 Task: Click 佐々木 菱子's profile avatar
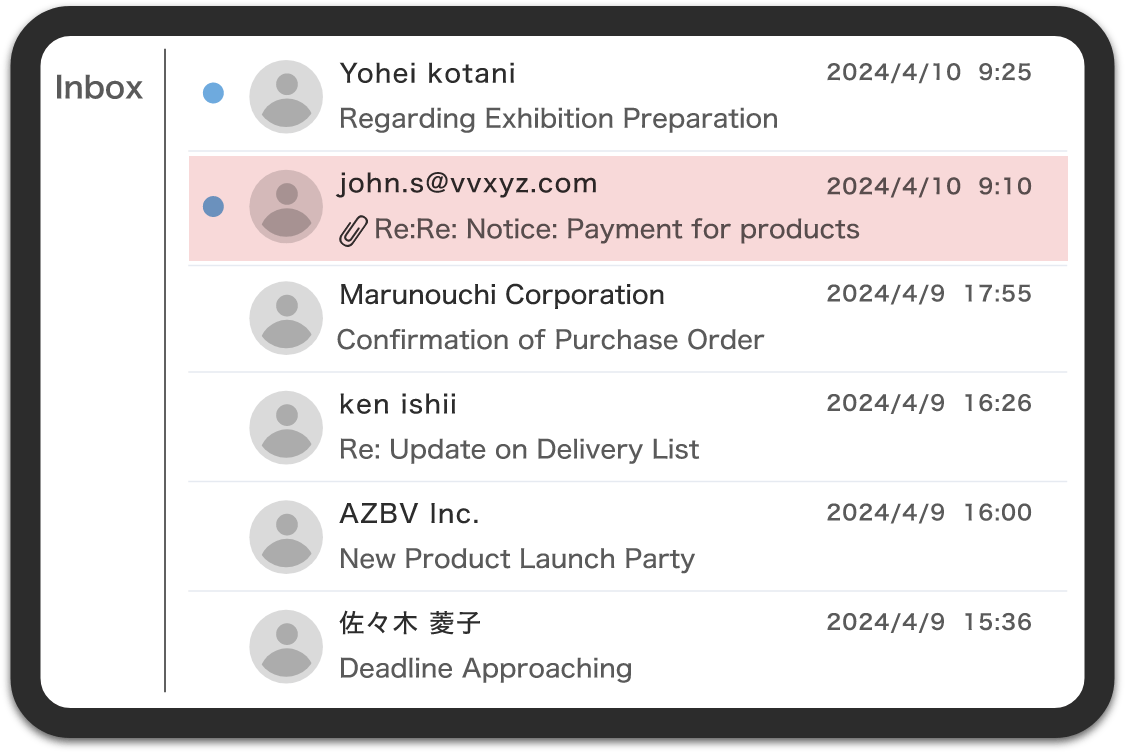(x=286, y=647)
